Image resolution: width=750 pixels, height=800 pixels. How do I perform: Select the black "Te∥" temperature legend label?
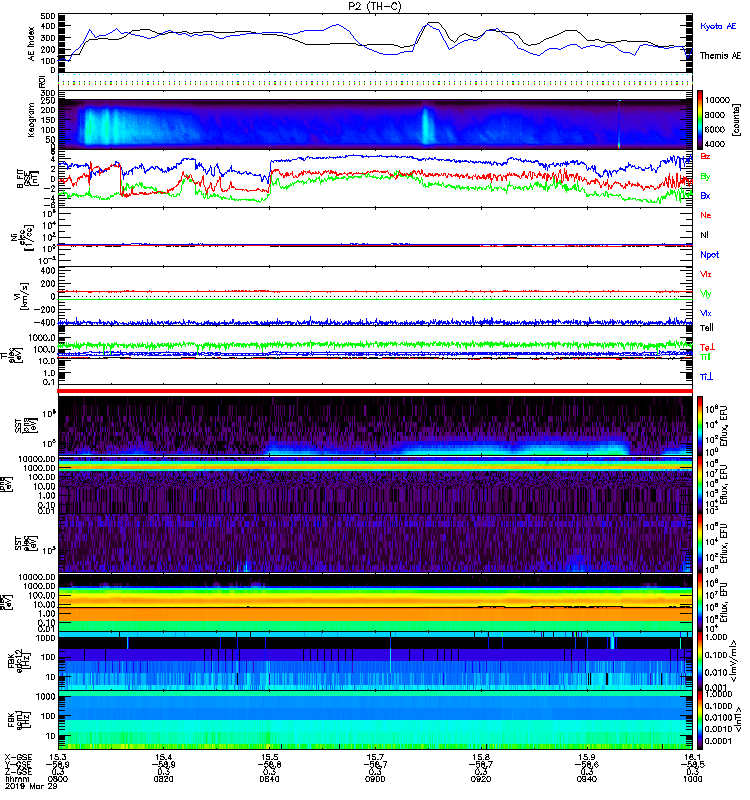pyautogui.click(x=707, y=328)
